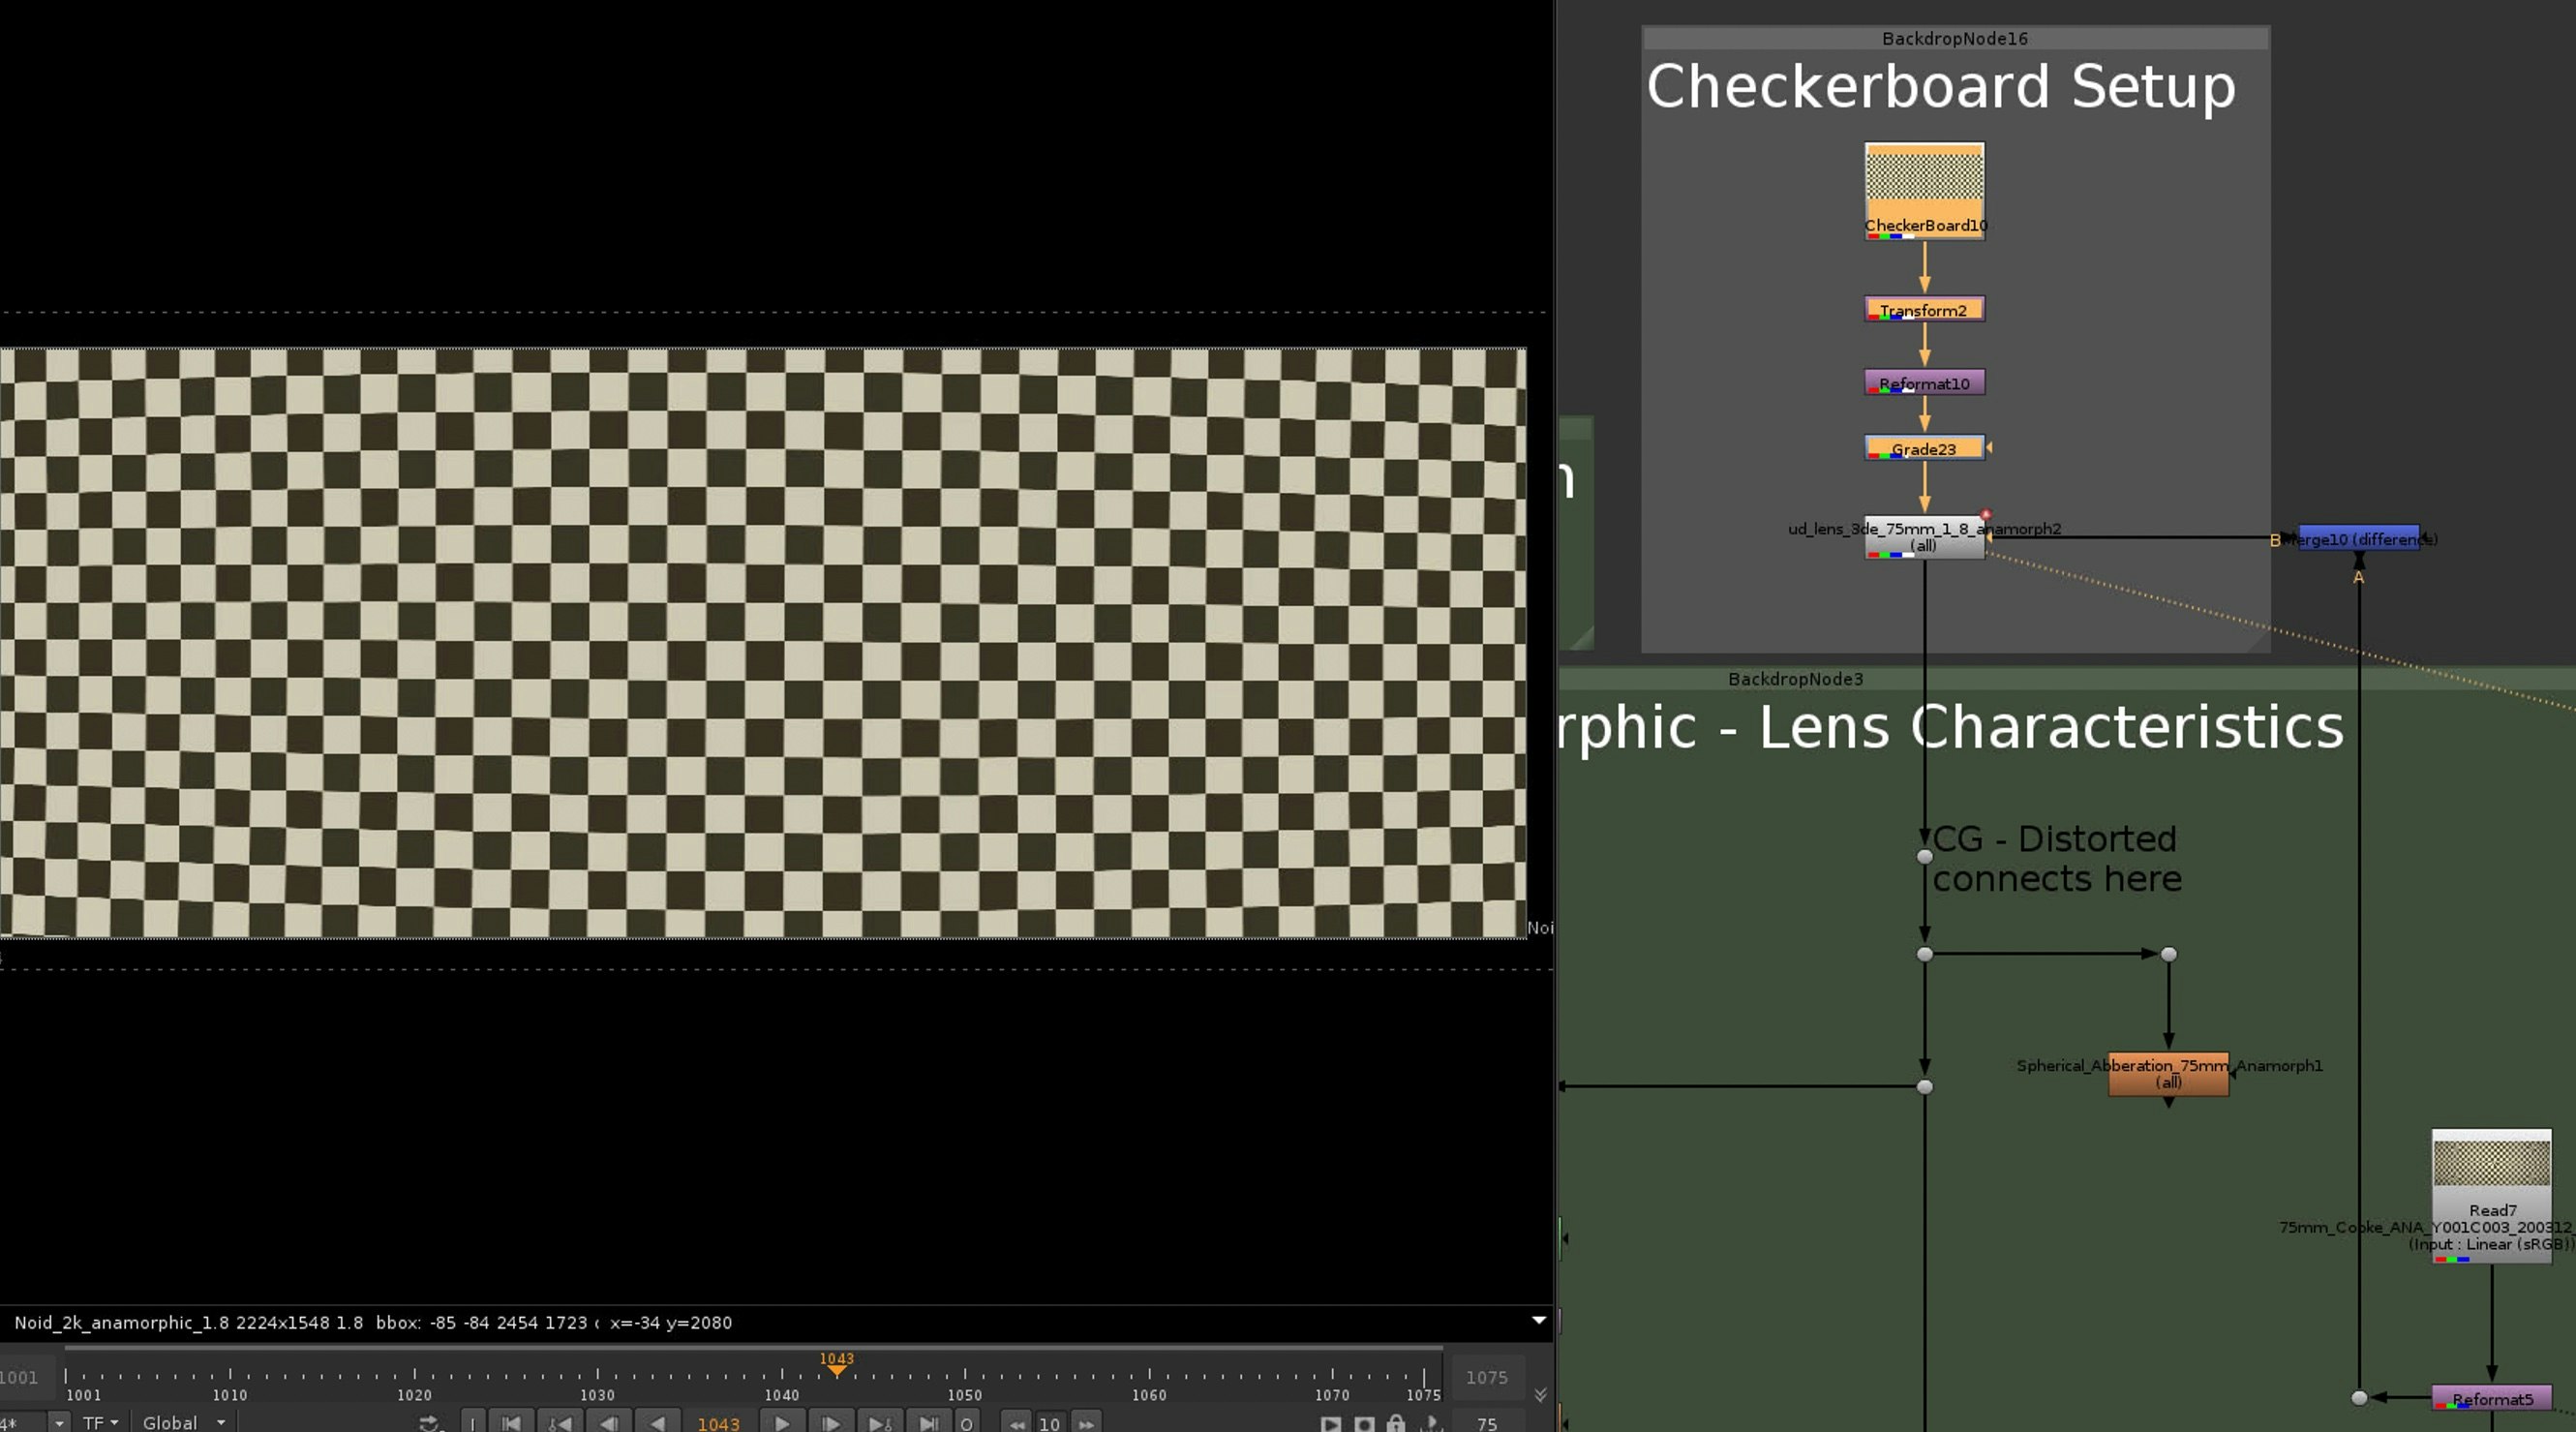2576x1432 pixels.
Task: Select the Merge10 difference node
Action: (x=2359, y=538)
